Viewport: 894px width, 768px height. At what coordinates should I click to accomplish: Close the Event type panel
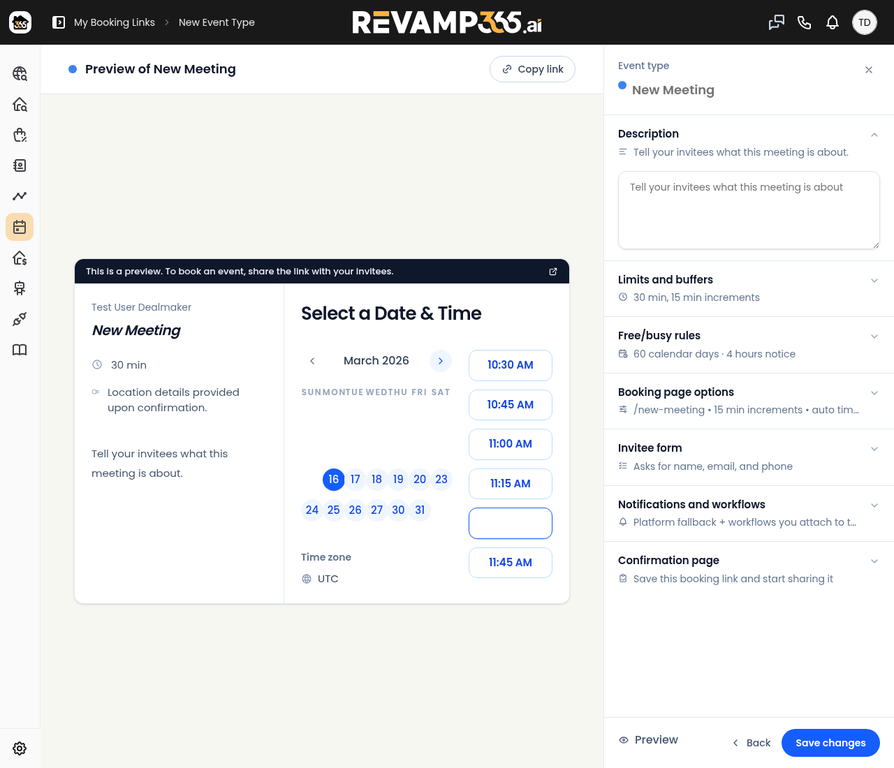(x=868, y=70)
